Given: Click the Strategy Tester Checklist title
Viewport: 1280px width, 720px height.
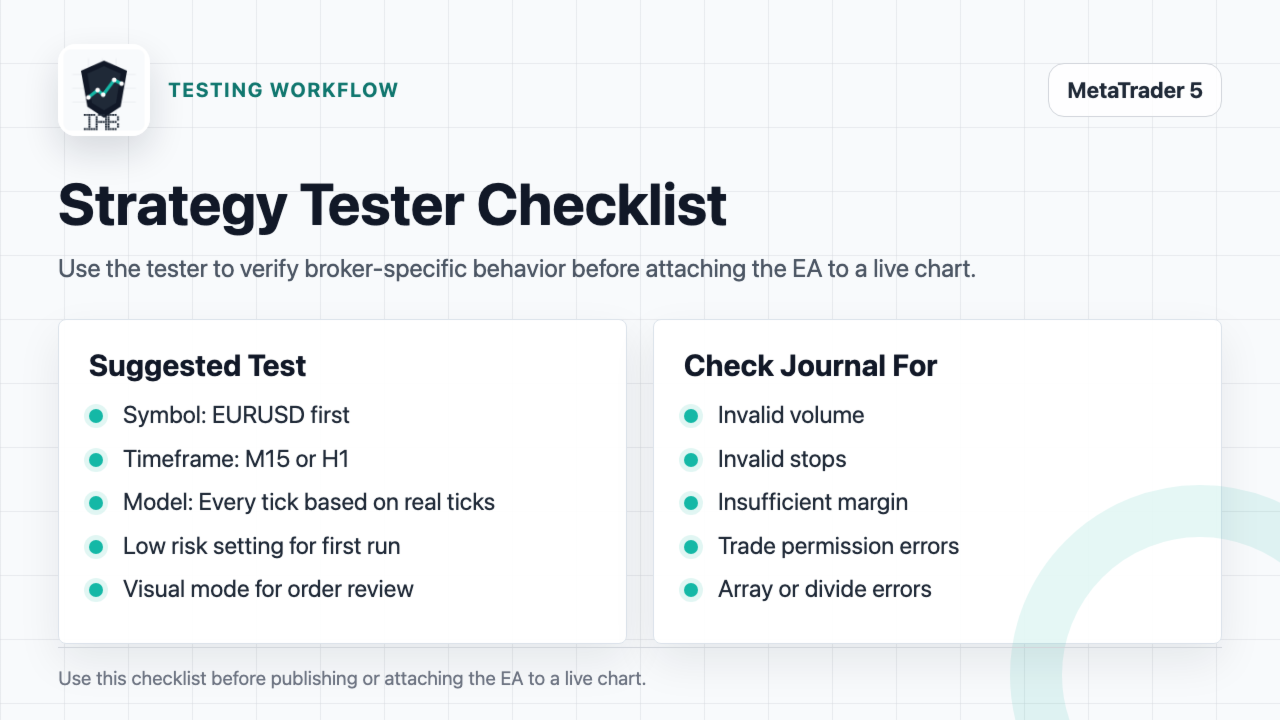Looking at the screenshot, I should tap(392, 205).
